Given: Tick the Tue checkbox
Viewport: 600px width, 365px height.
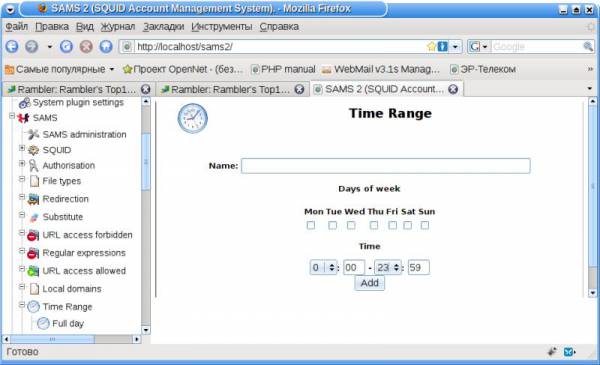Looking at the screenshot, I should [333, 225].
